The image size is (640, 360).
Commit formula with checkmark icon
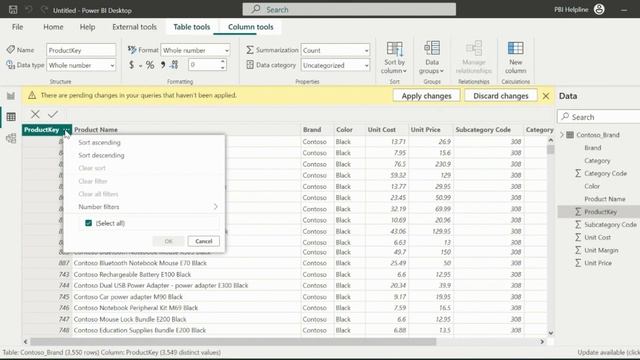click(53, 114)
